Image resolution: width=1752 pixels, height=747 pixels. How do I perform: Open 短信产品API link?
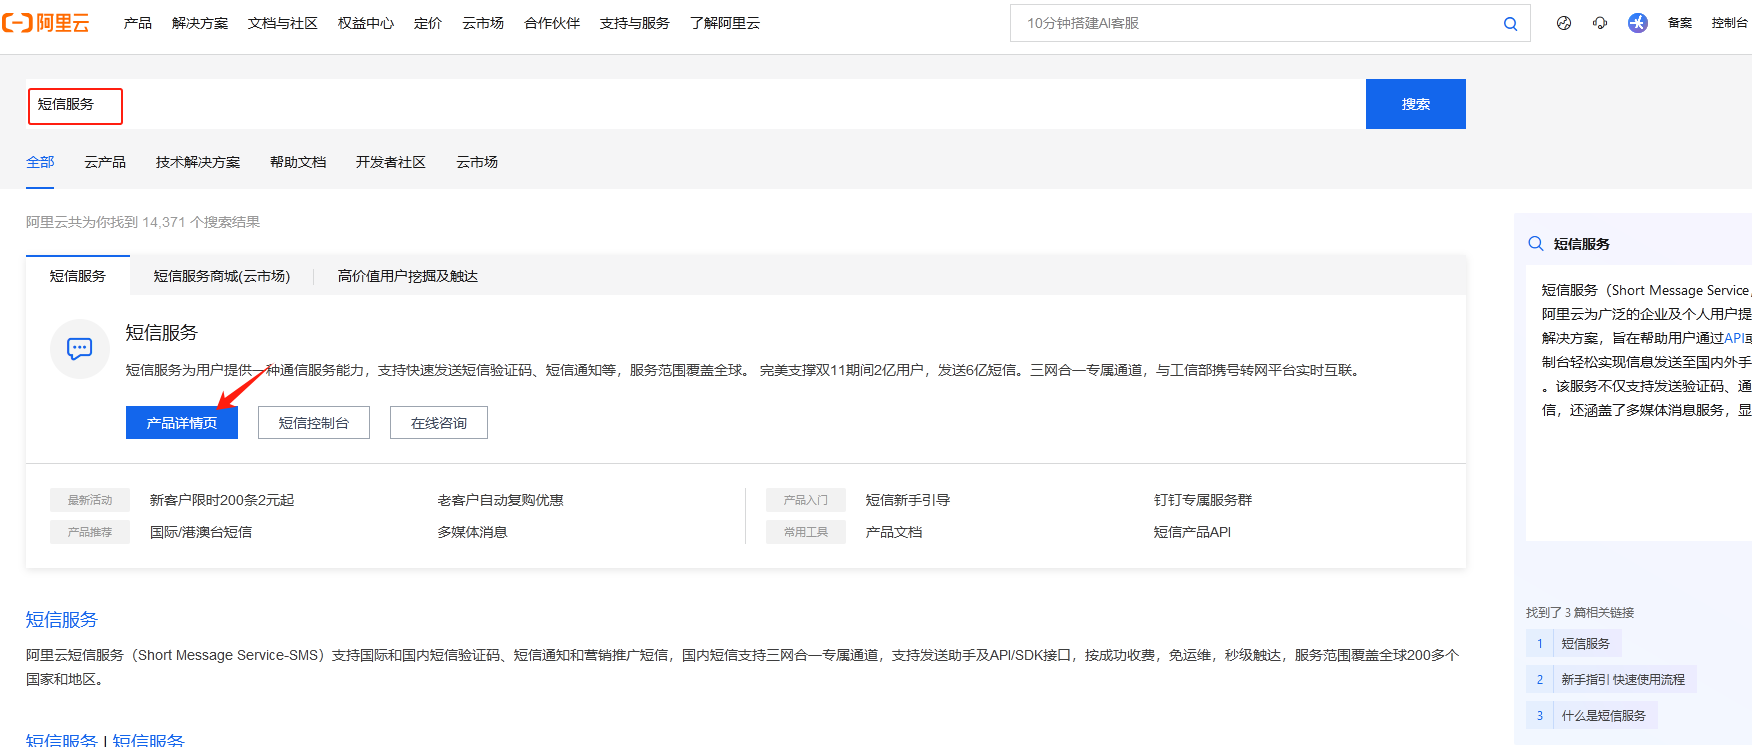[x=1192, y=532]
